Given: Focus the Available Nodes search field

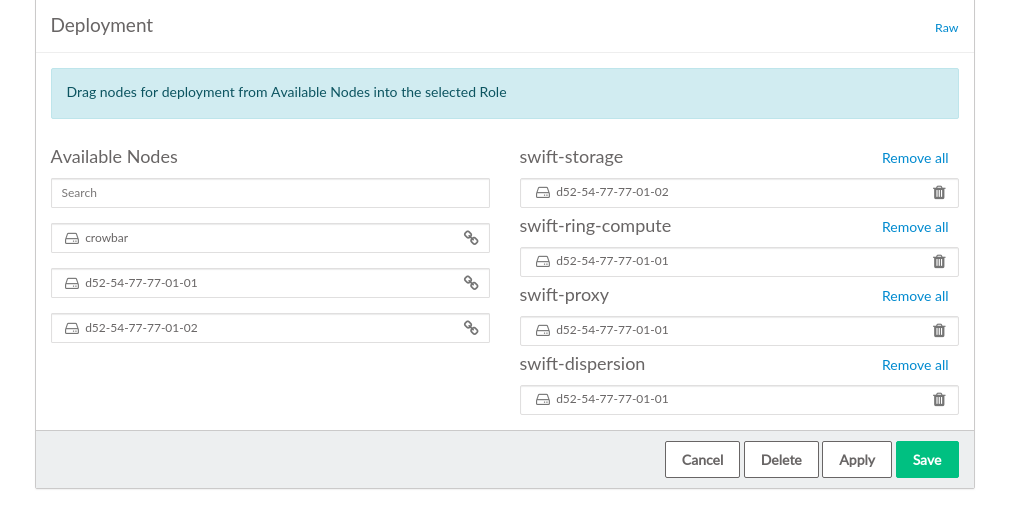Looking at the screenshot, I should [x=270, y=193].
